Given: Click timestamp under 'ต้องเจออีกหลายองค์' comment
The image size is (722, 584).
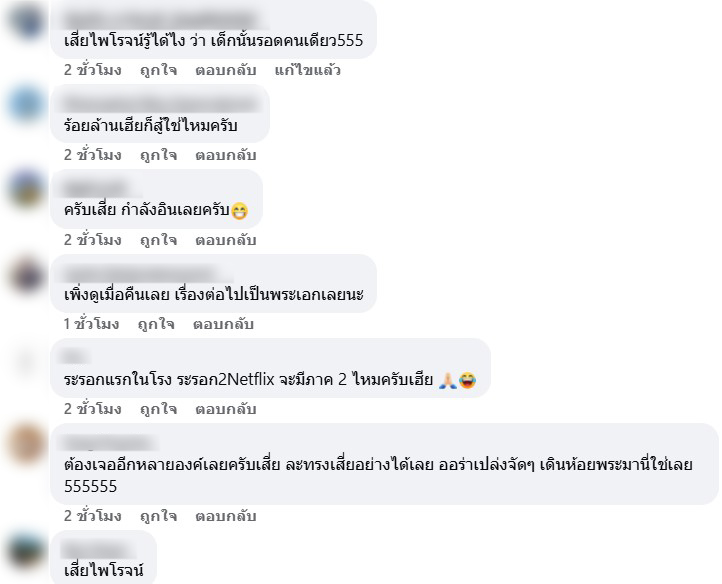Looking at the screenshot, I should pyautogui.click(x=93, y=515).
